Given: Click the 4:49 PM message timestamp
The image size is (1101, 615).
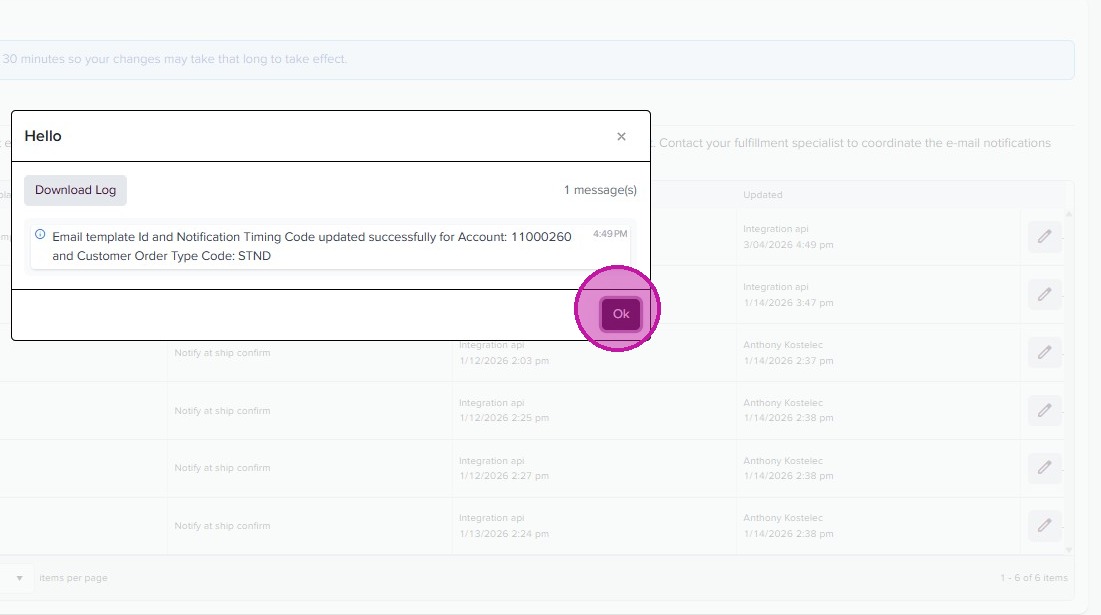Looking at the screenshot, I should [610, 234].
